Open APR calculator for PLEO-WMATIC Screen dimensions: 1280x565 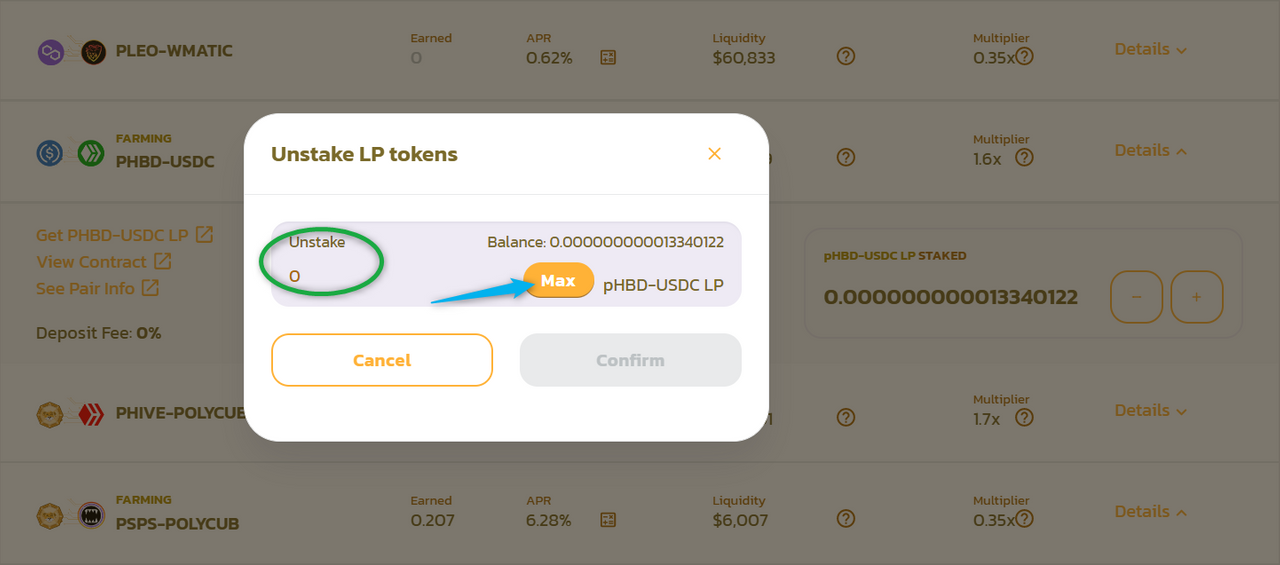608,58
